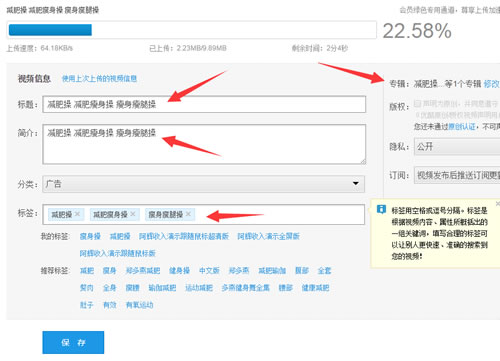Click the blue info icon in tooltip
This screenshot has width=500, height=361.
point(381,209)
